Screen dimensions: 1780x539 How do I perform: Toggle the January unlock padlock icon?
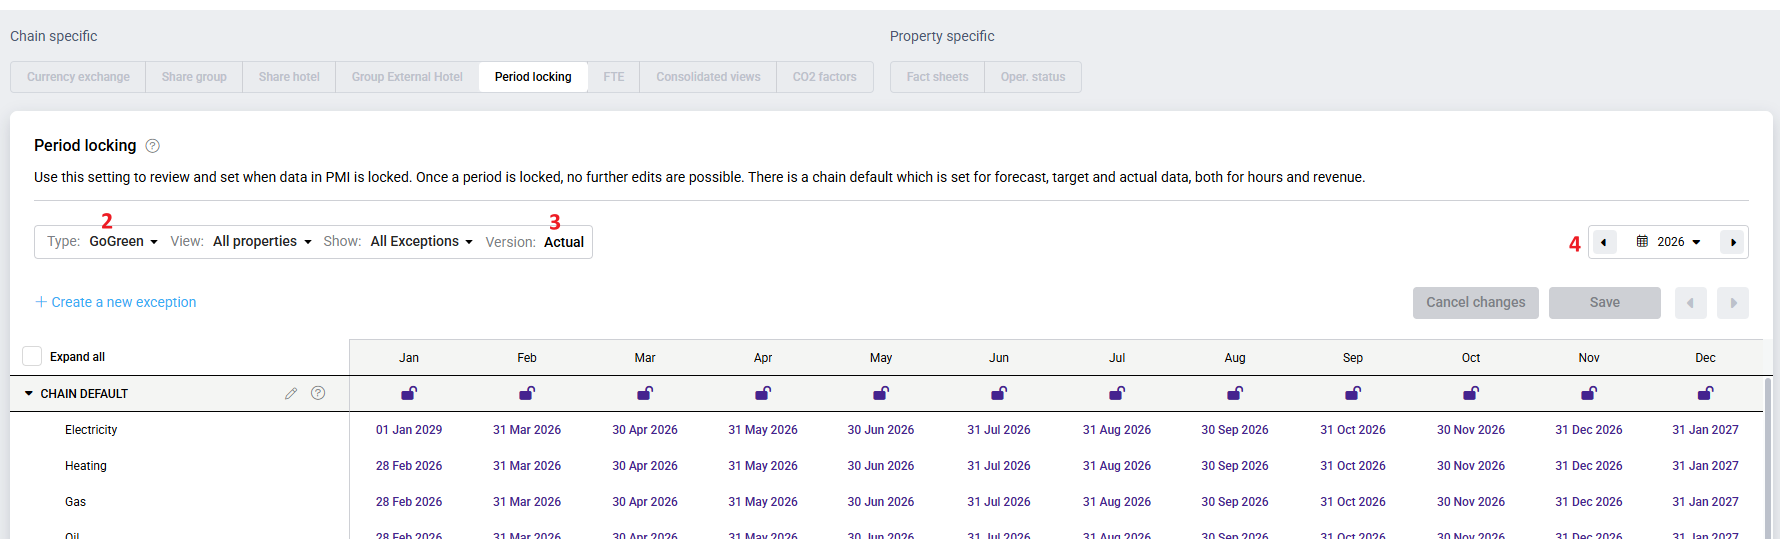pos(409,393)
